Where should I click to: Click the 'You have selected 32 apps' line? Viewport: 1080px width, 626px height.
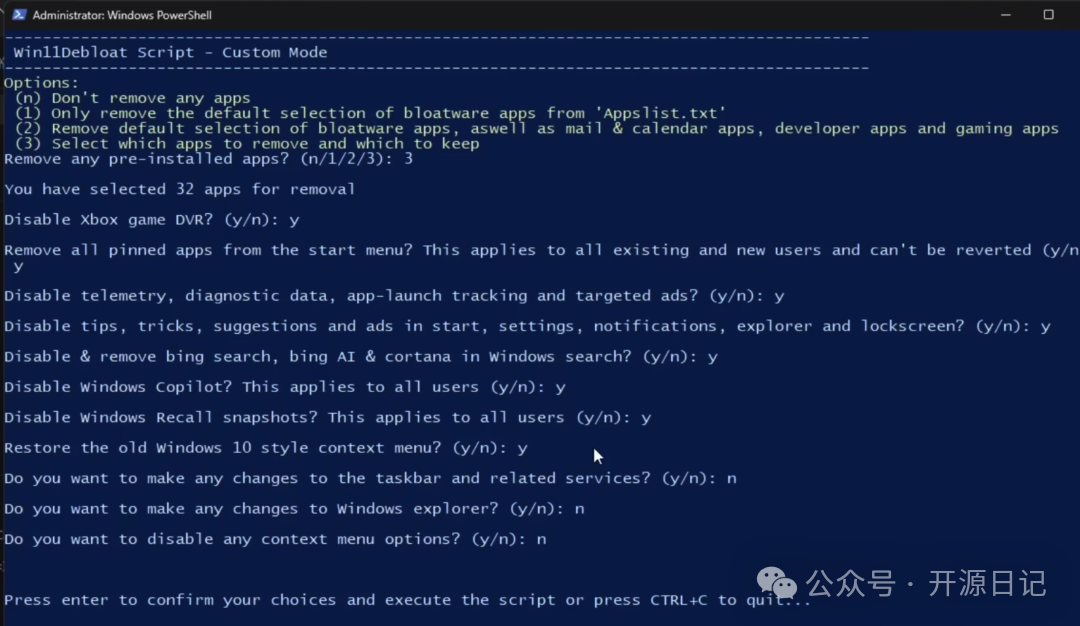tap(180, 189)
